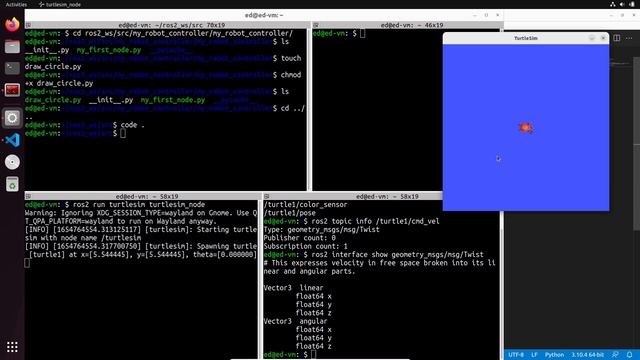The width and height of the screenshot is (640, 360).
Task: Click 'my_first_node.py' in the first ls output
Action: tap(109, 50)
